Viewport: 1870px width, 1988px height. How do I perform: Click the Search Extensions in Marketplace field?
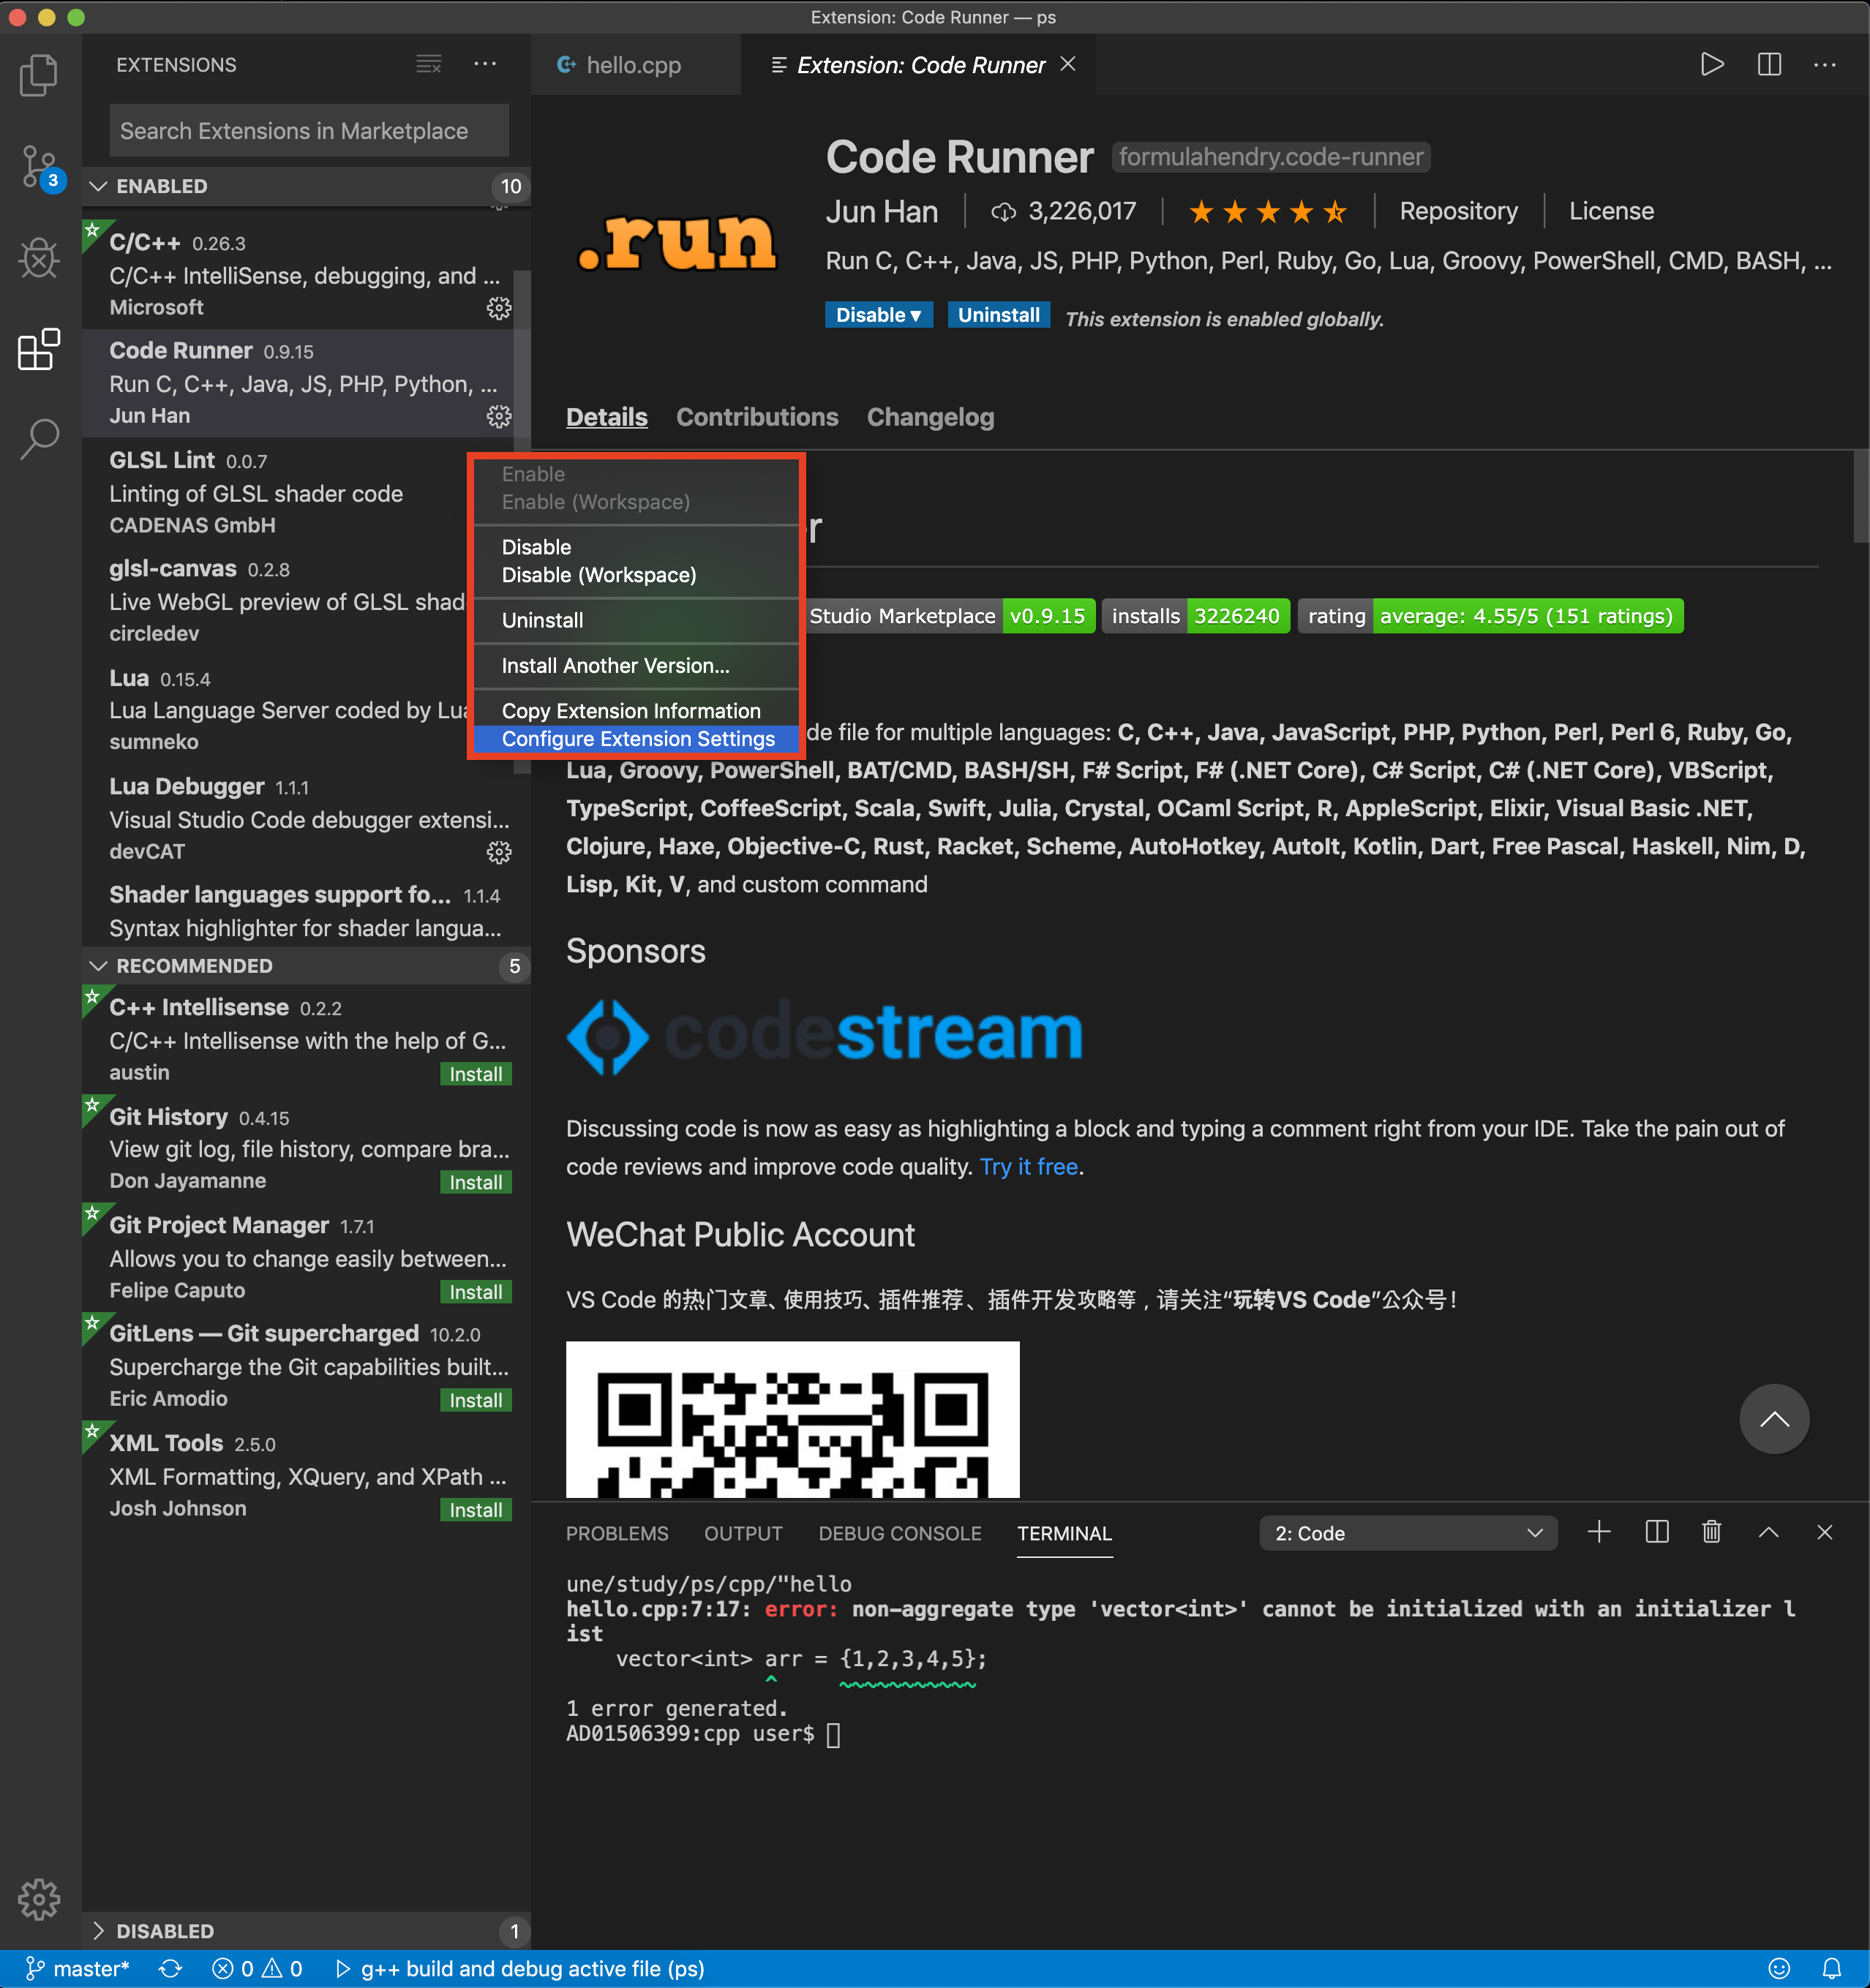(308, 131)
